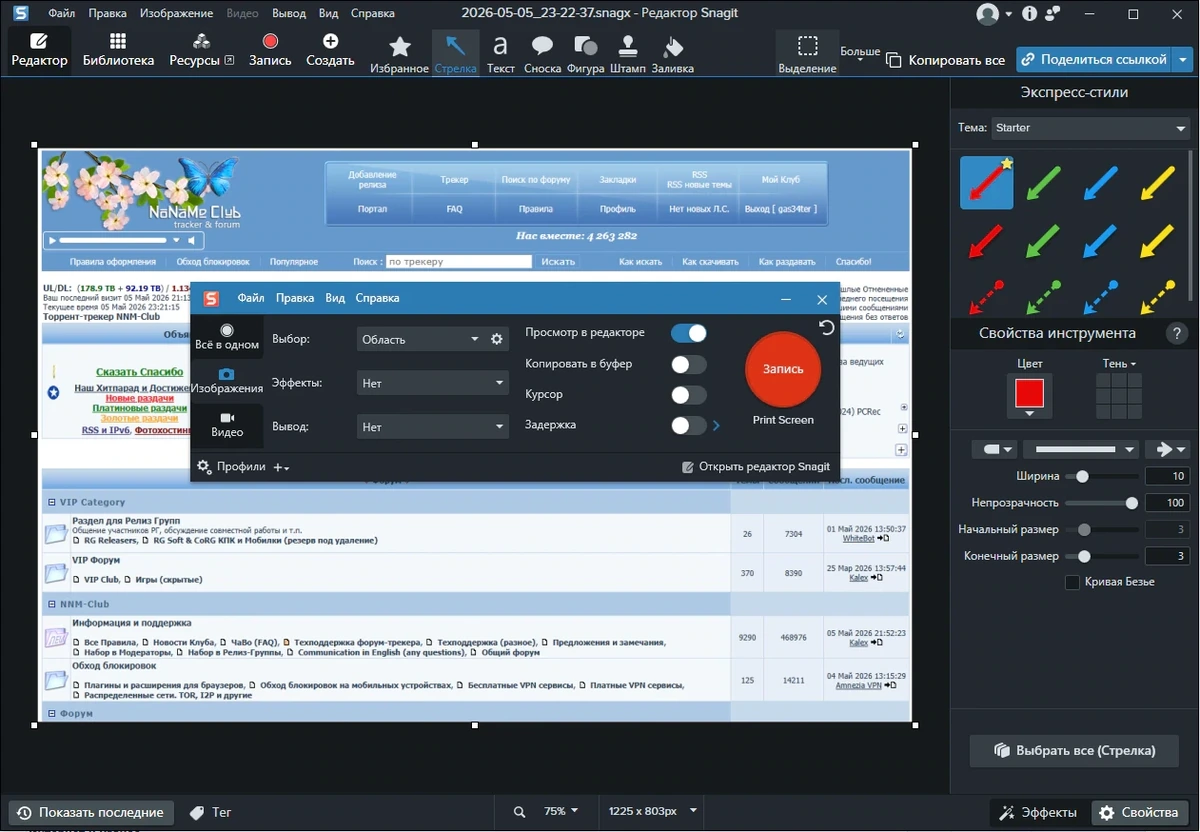
Task: Open the Правка menu in capture window
Action: (295, 298)
